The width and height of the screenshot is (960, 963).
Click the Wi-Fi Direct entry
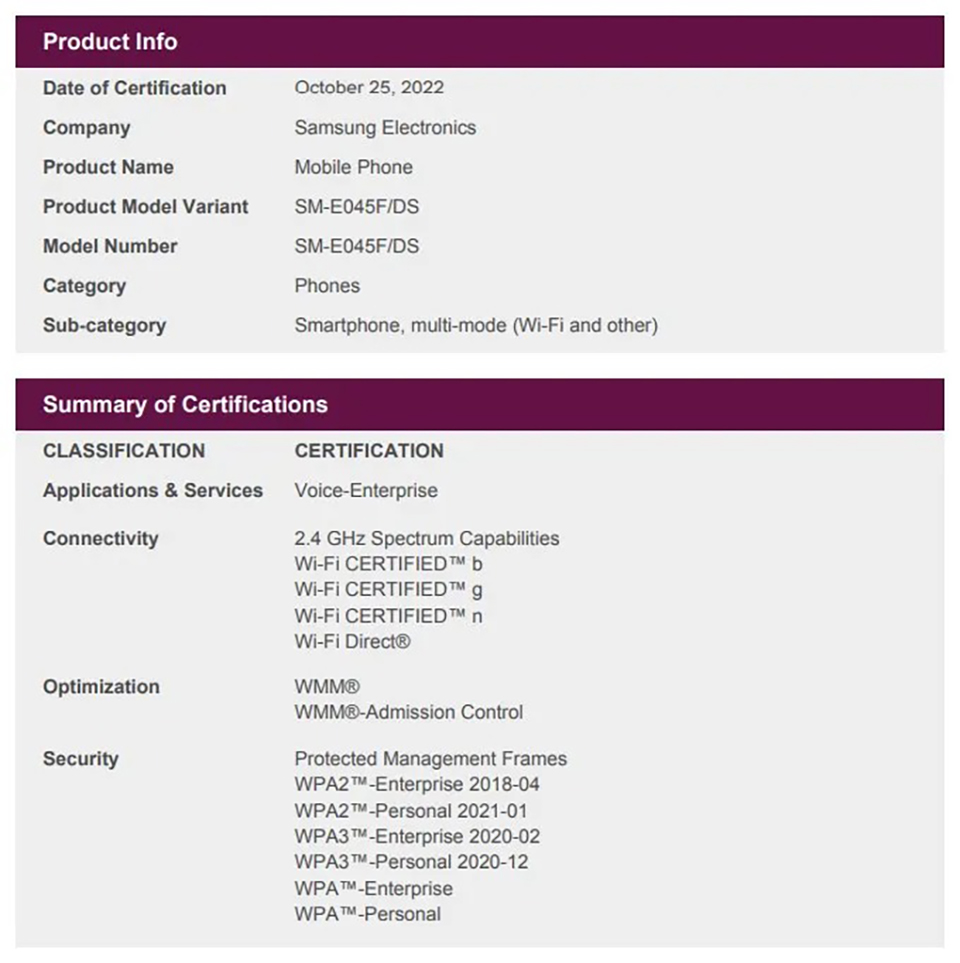click(x=352, y=642)
